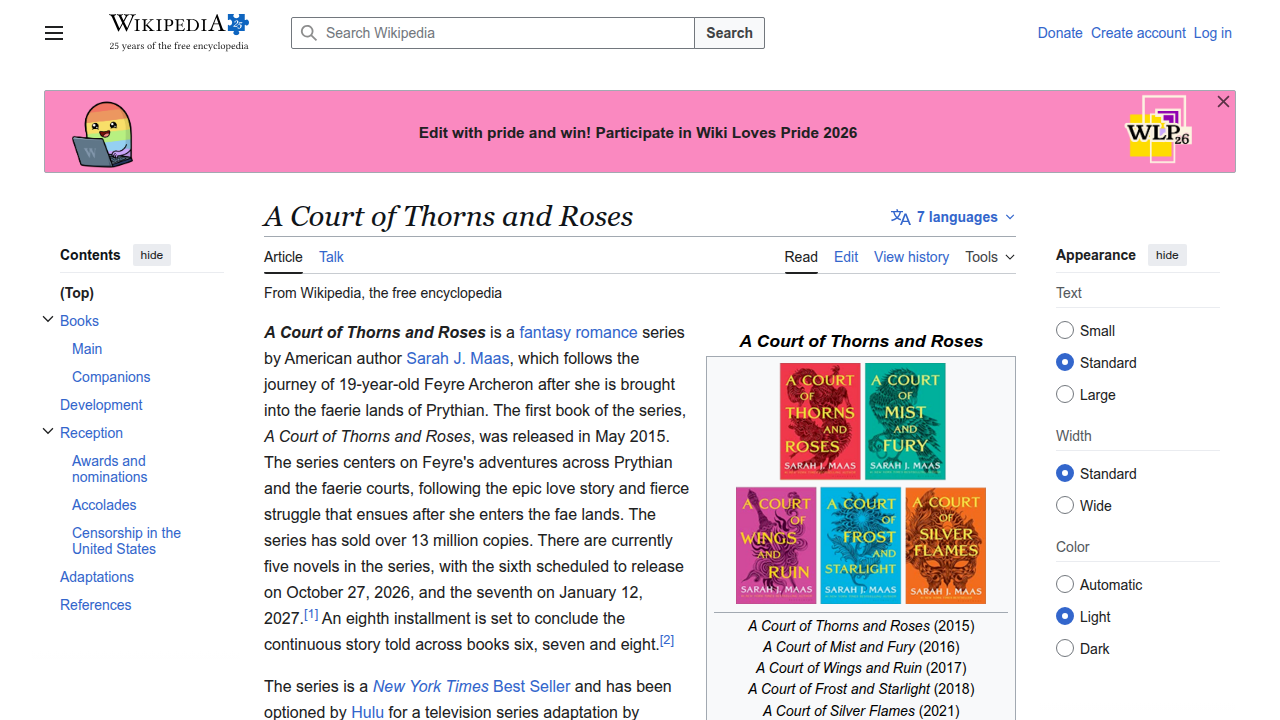
Task: Collapse the Books contents section
Action: coord(48,320)
